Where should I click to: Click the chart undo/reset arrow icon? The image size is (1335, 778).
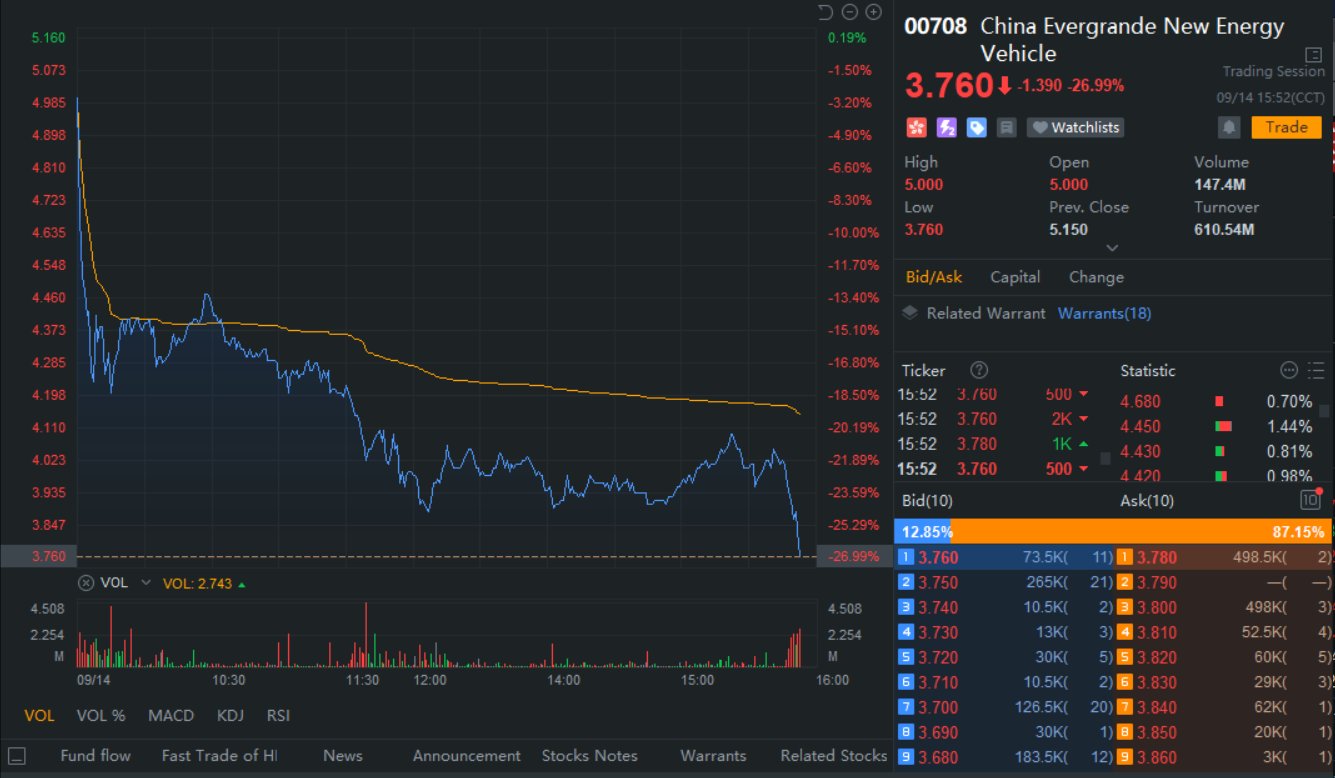[825, 12]
